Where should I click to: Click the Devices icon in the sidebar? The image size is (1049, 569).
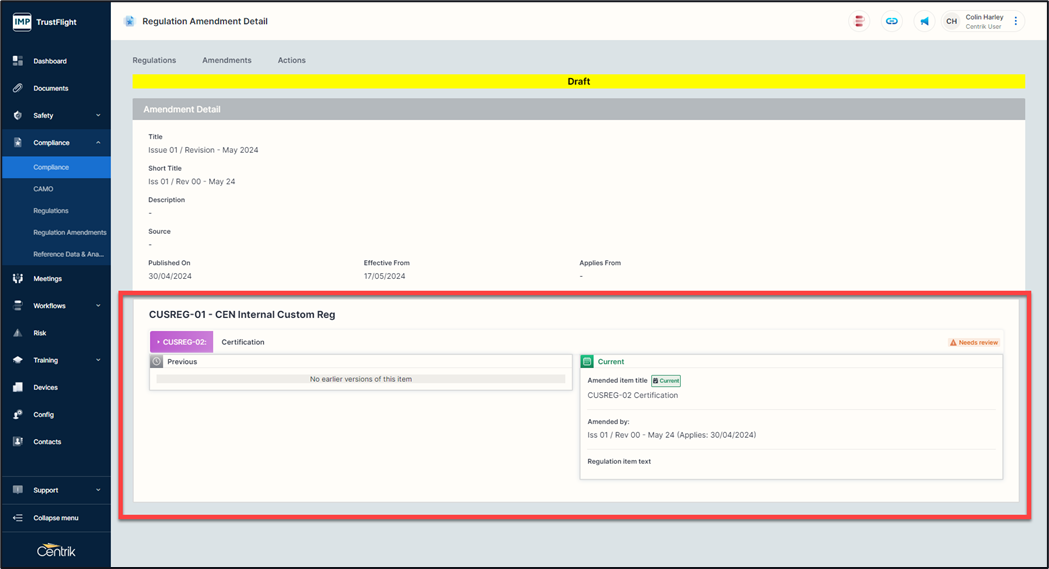pos(17,387)
